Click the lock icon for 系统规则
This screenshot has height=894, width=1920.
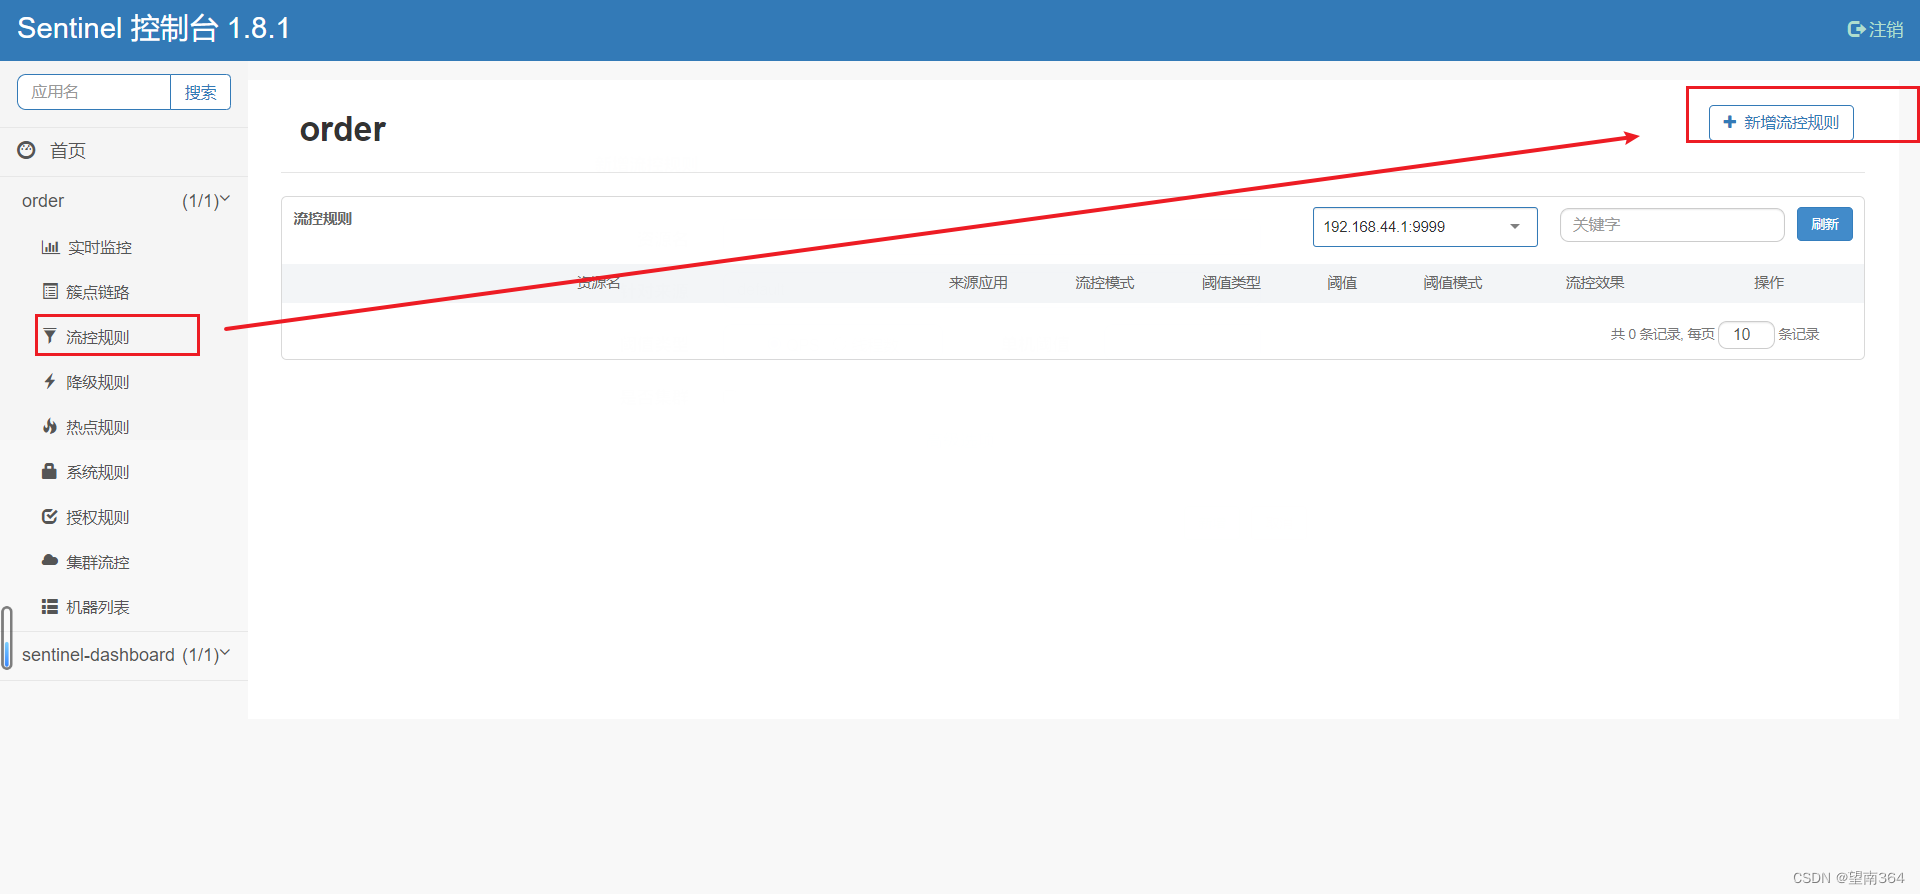coord(49,471)
